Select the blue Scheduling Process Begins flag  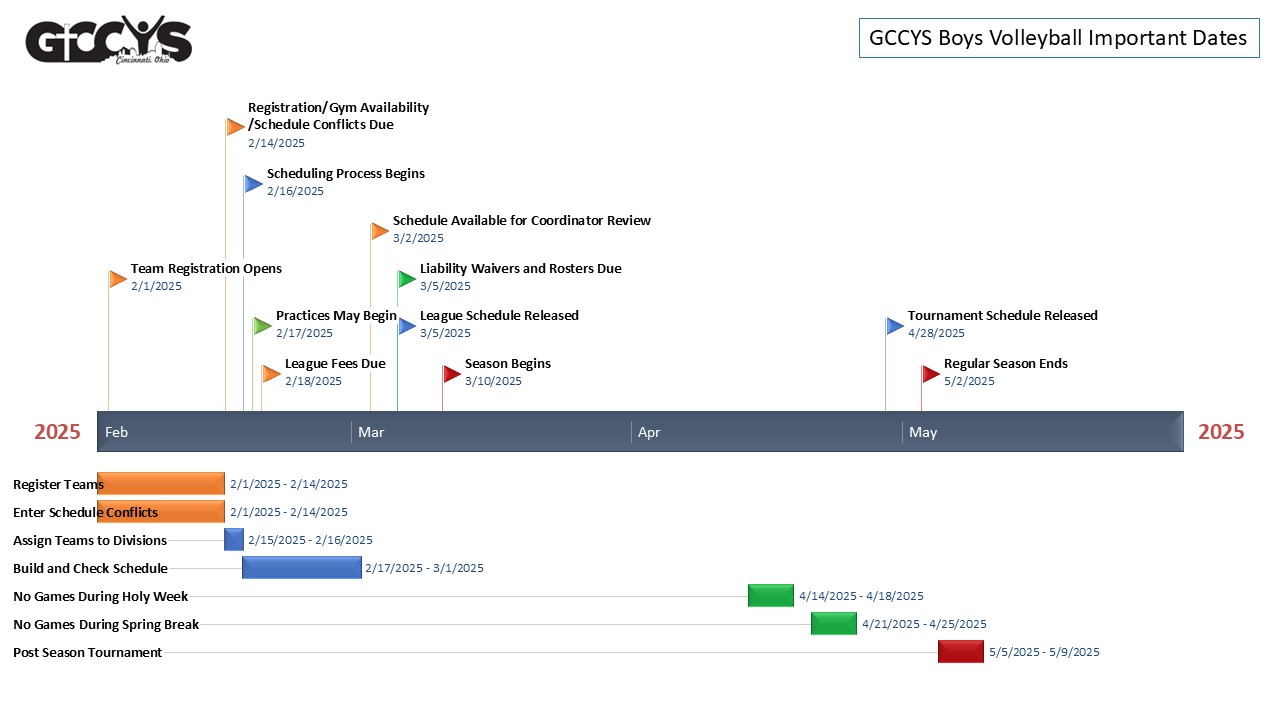point(254,184)
